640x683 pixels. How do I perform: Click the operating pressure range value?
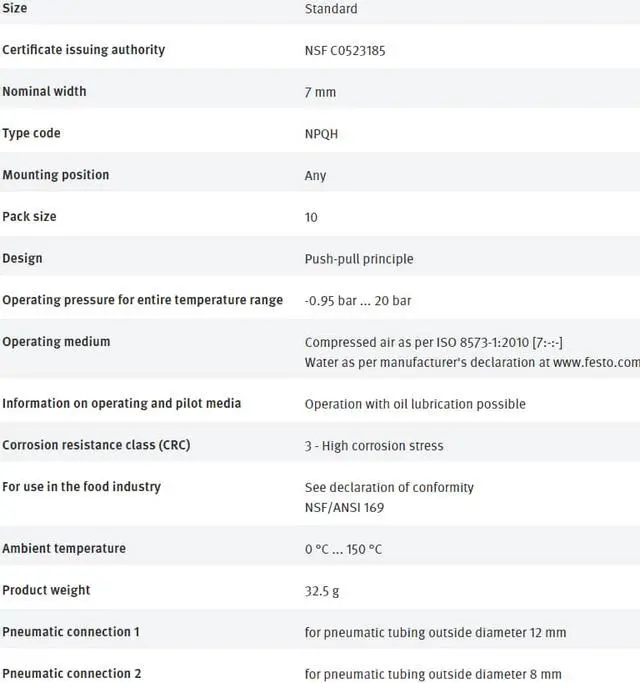(x=357, y=301)
